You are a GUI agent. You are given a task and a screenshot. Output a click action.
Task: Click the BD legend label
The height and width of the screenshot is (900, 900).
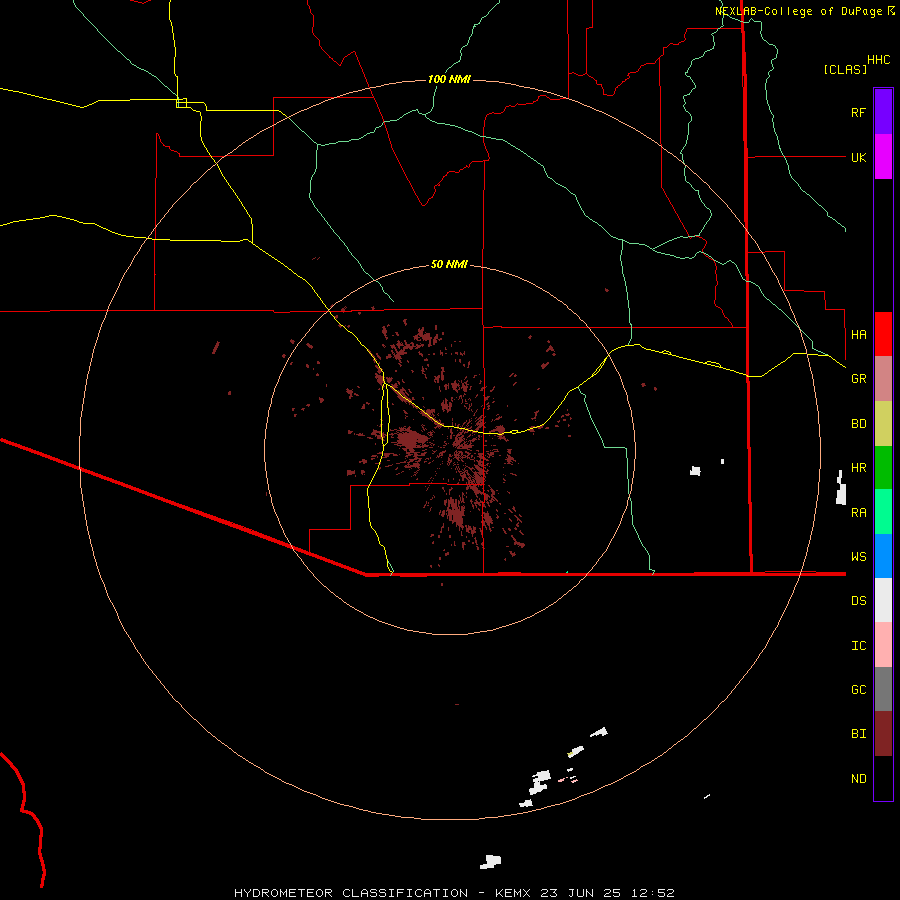(x=858, y=424)
